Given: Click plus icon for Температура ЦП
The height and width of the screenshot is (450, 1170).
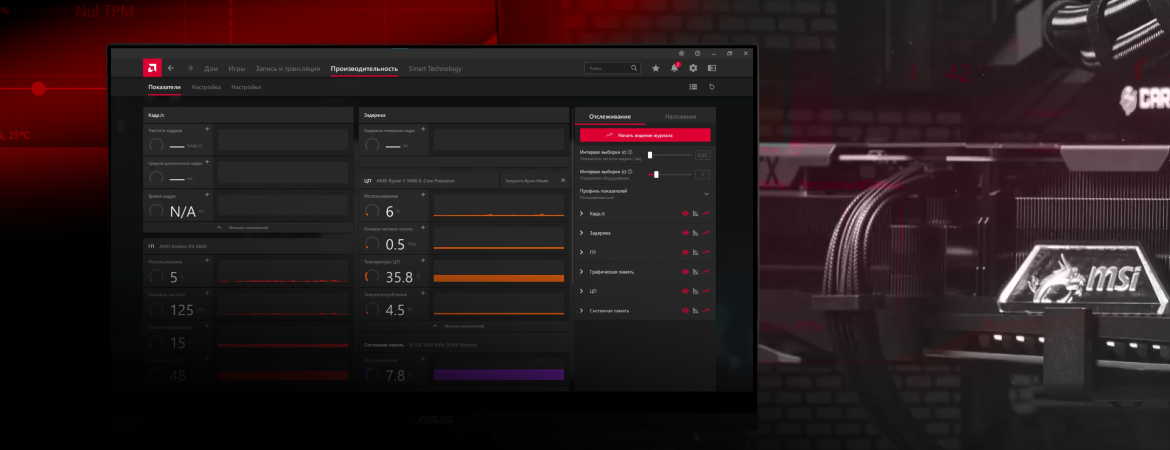Looking at the screenshot, I should [423, 260].
